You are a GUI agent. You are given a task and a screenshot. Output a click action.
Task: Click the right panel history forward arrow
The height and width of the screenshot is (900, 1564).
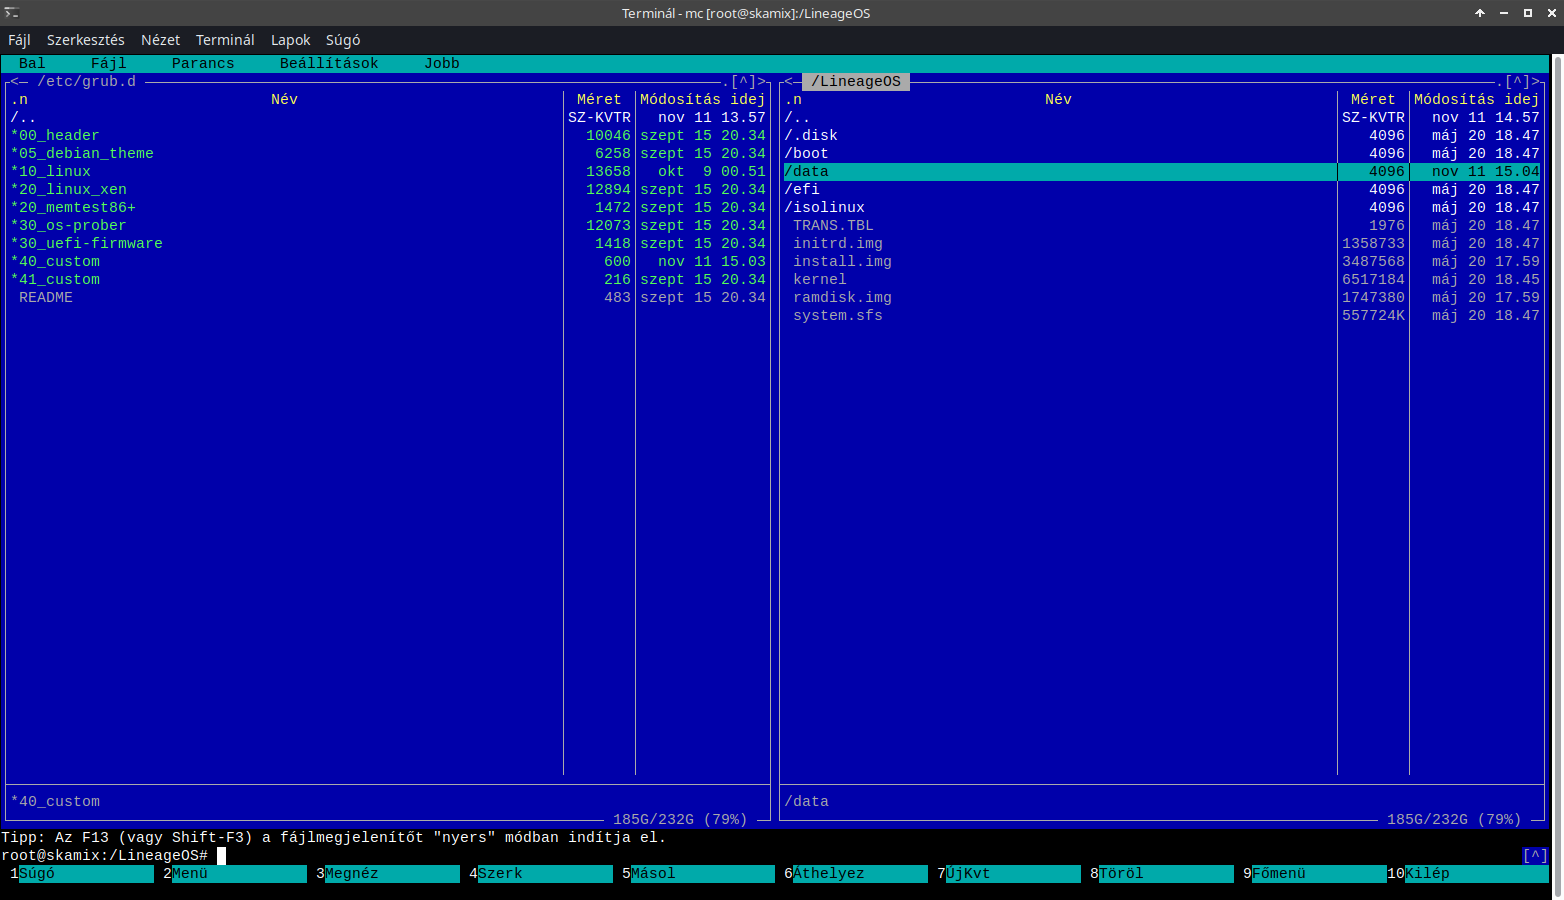(1536, 82)
